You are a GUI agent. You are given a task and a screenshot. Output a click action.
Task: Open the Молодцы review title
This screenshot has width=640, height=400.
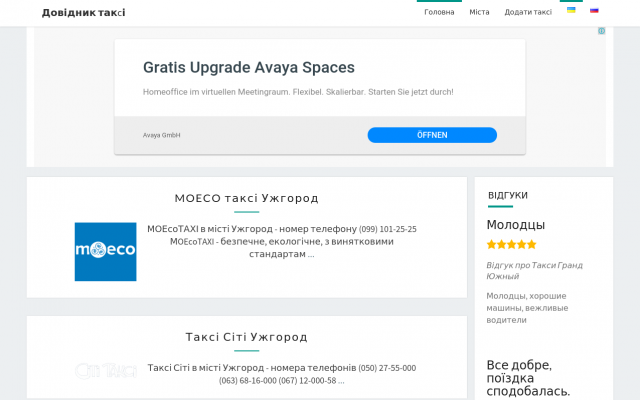point(516,224)
